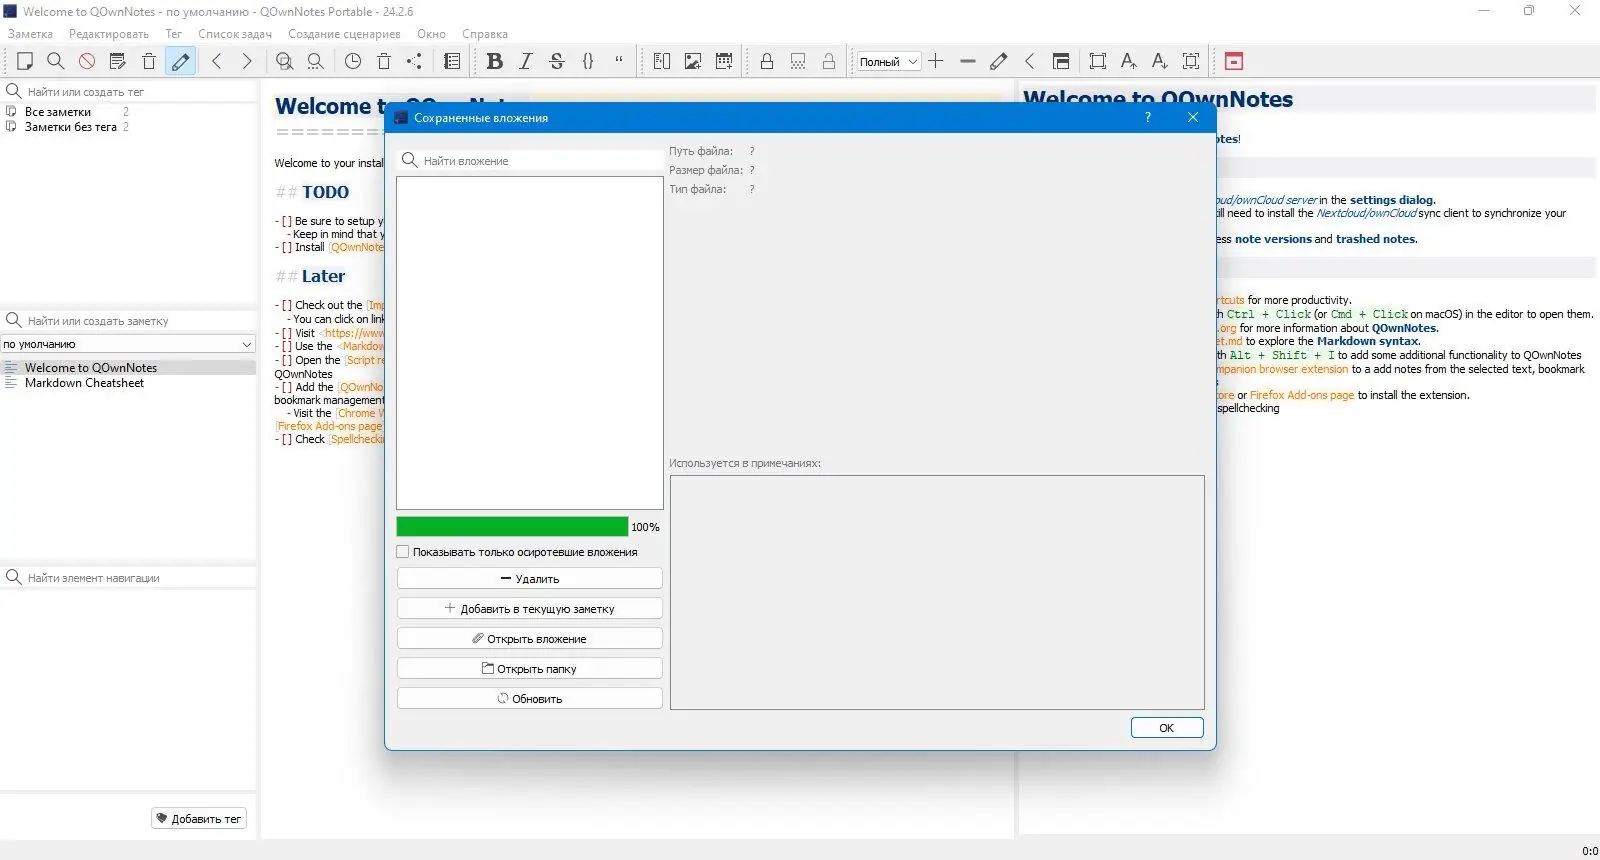The image size is (1600, 860).
Task: Click the red window icon in toolbar
Action: coord(1234,61)
